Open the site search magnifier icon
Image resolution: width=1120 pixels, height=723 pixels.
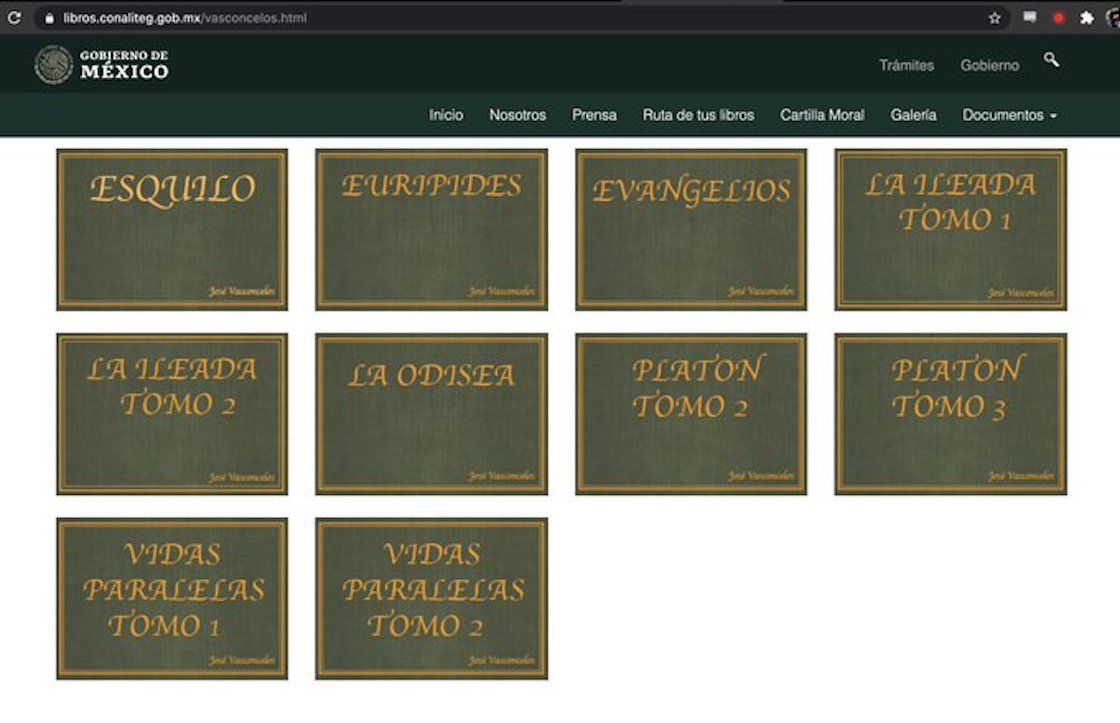tap(1051, 61)
